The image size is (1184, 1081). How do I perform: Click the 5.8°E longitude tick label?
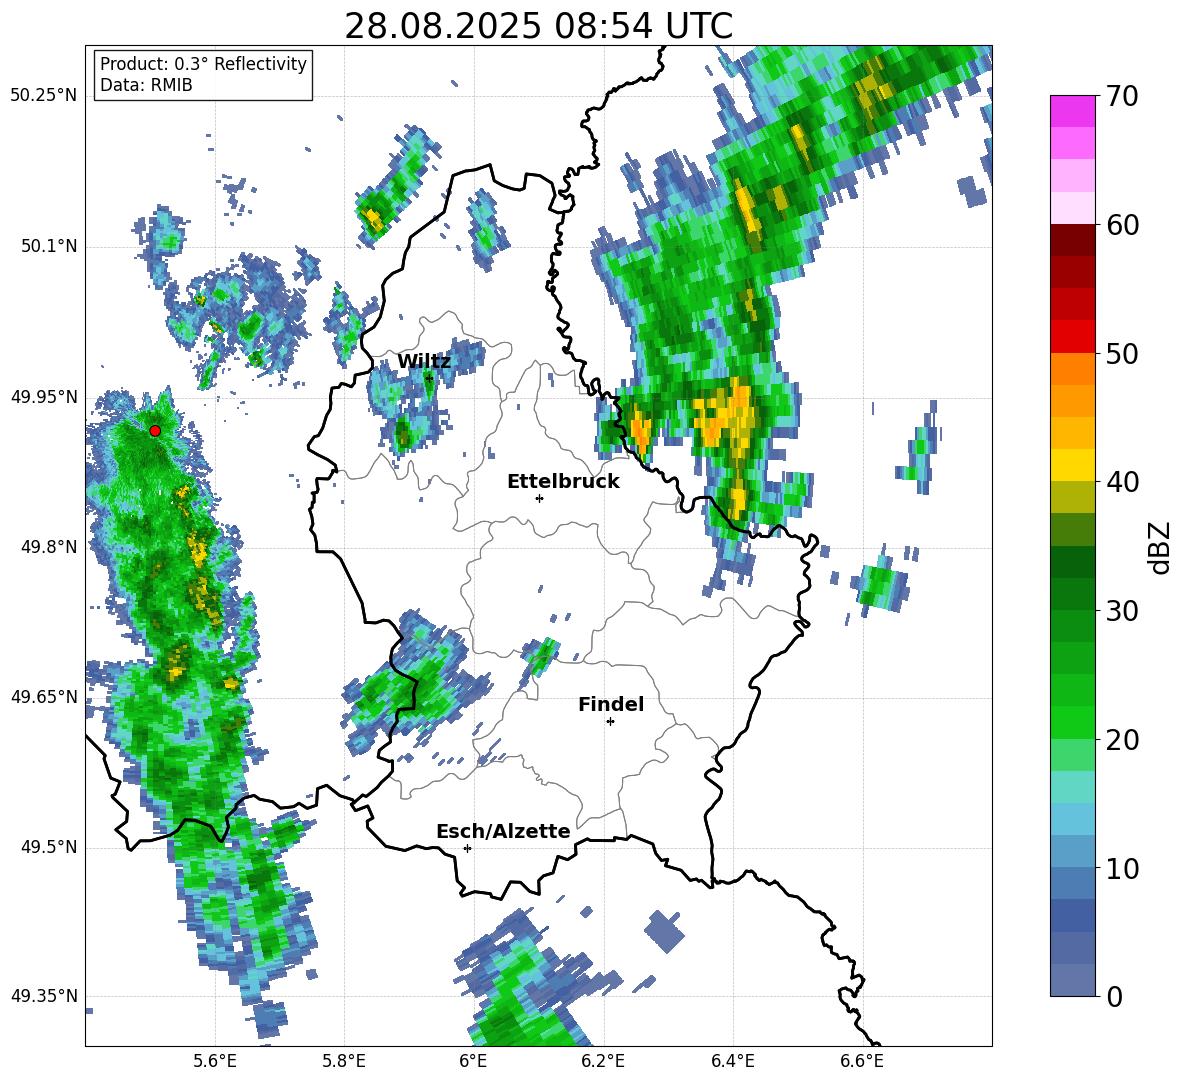point(344,1062)
